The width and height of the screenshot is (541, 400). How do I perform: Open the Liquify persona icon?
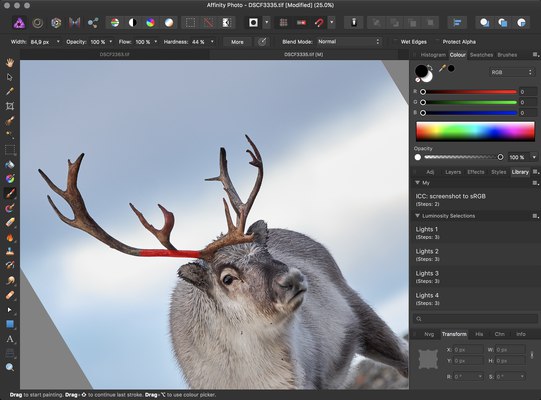click(38, 23)
